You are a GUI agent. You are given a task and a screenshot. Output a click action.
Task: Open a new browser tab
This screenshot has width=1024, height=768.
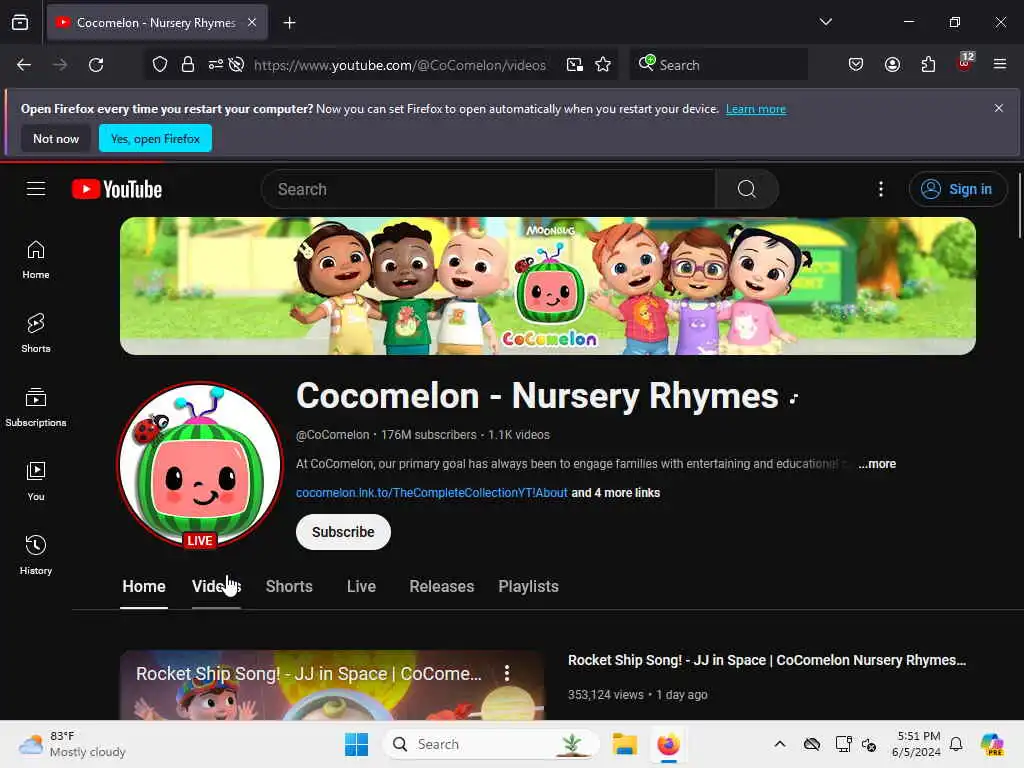click(x=289, y=23)
